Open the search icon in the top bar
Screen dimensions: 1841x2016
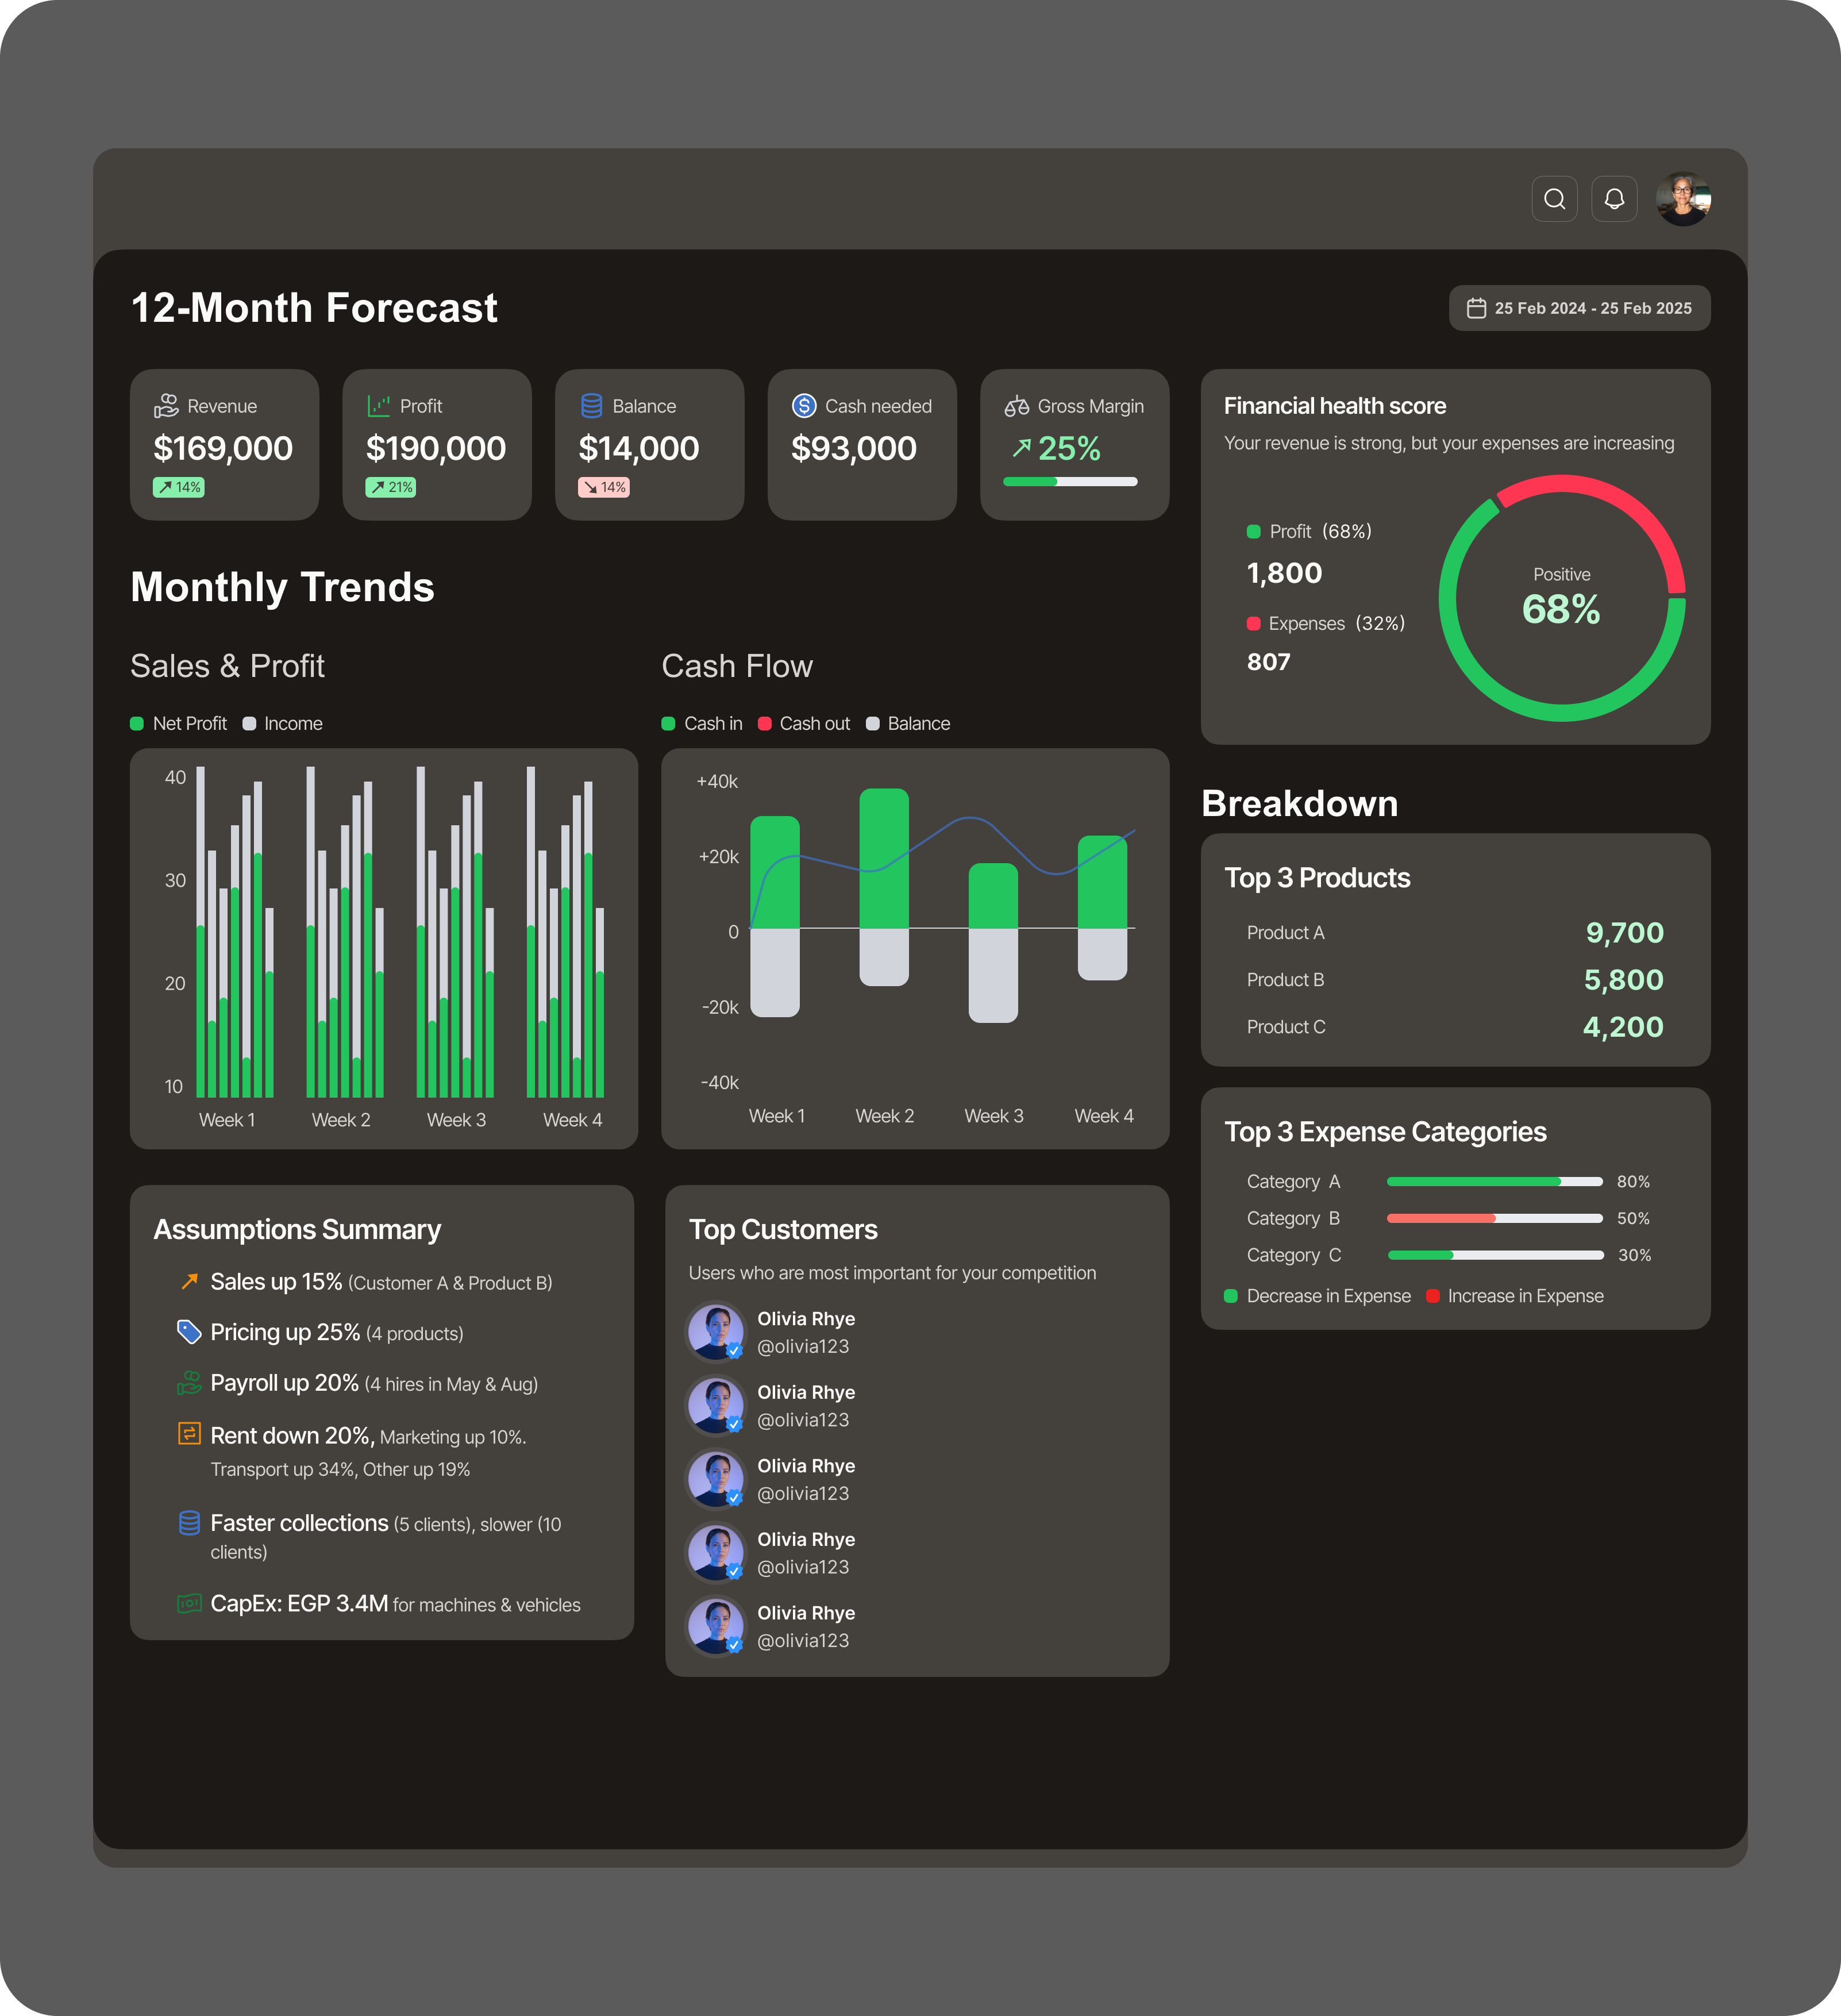[1554, 199]
